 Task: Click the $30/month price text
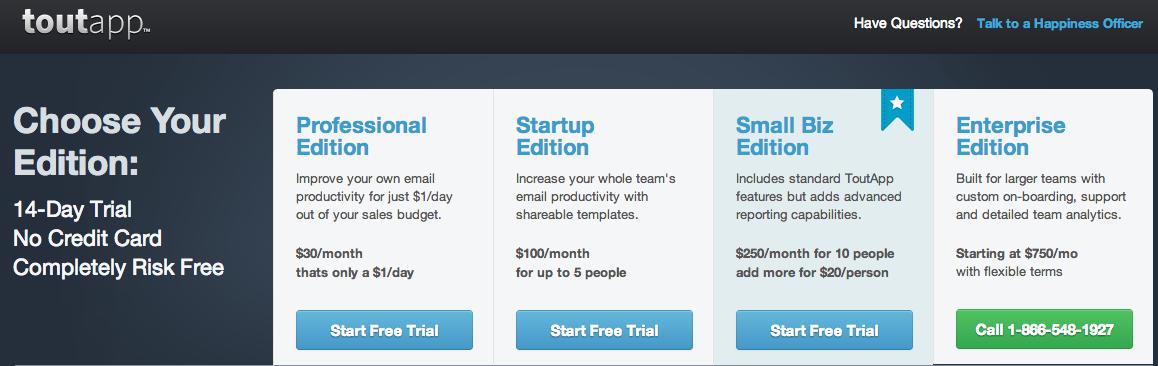pyautogui.click(x=329, y=254)
